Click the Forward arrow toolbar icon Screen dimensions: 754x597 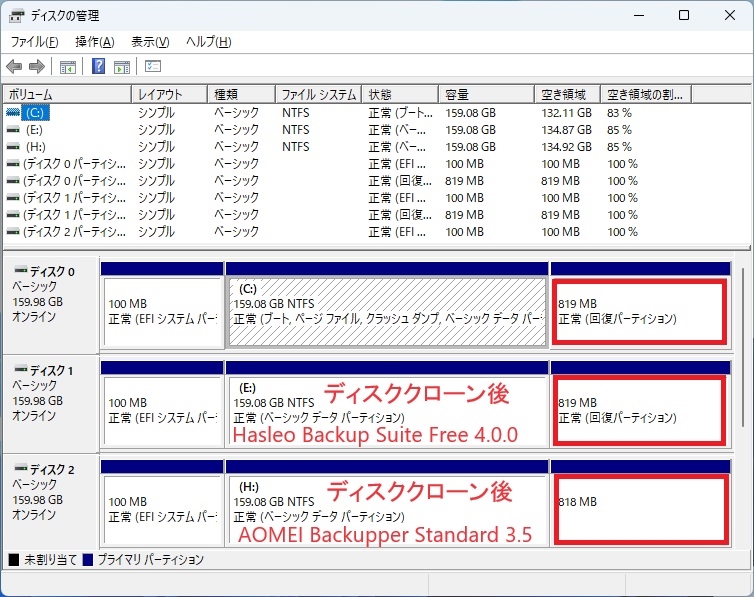coord(37,66)
